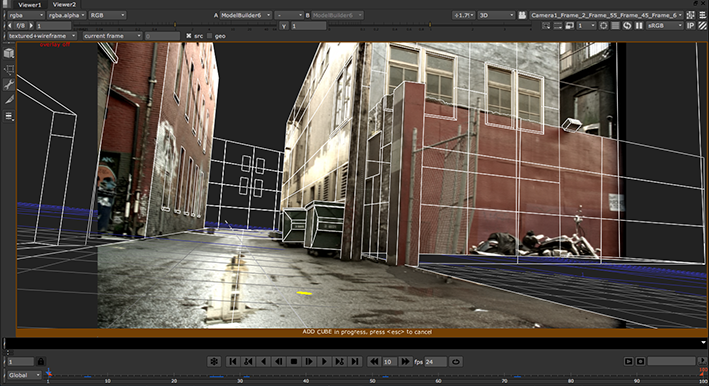Viewport: 709px width, 386px height.
Task: Click the viewer gain slider track
Action: click(175, 26)
